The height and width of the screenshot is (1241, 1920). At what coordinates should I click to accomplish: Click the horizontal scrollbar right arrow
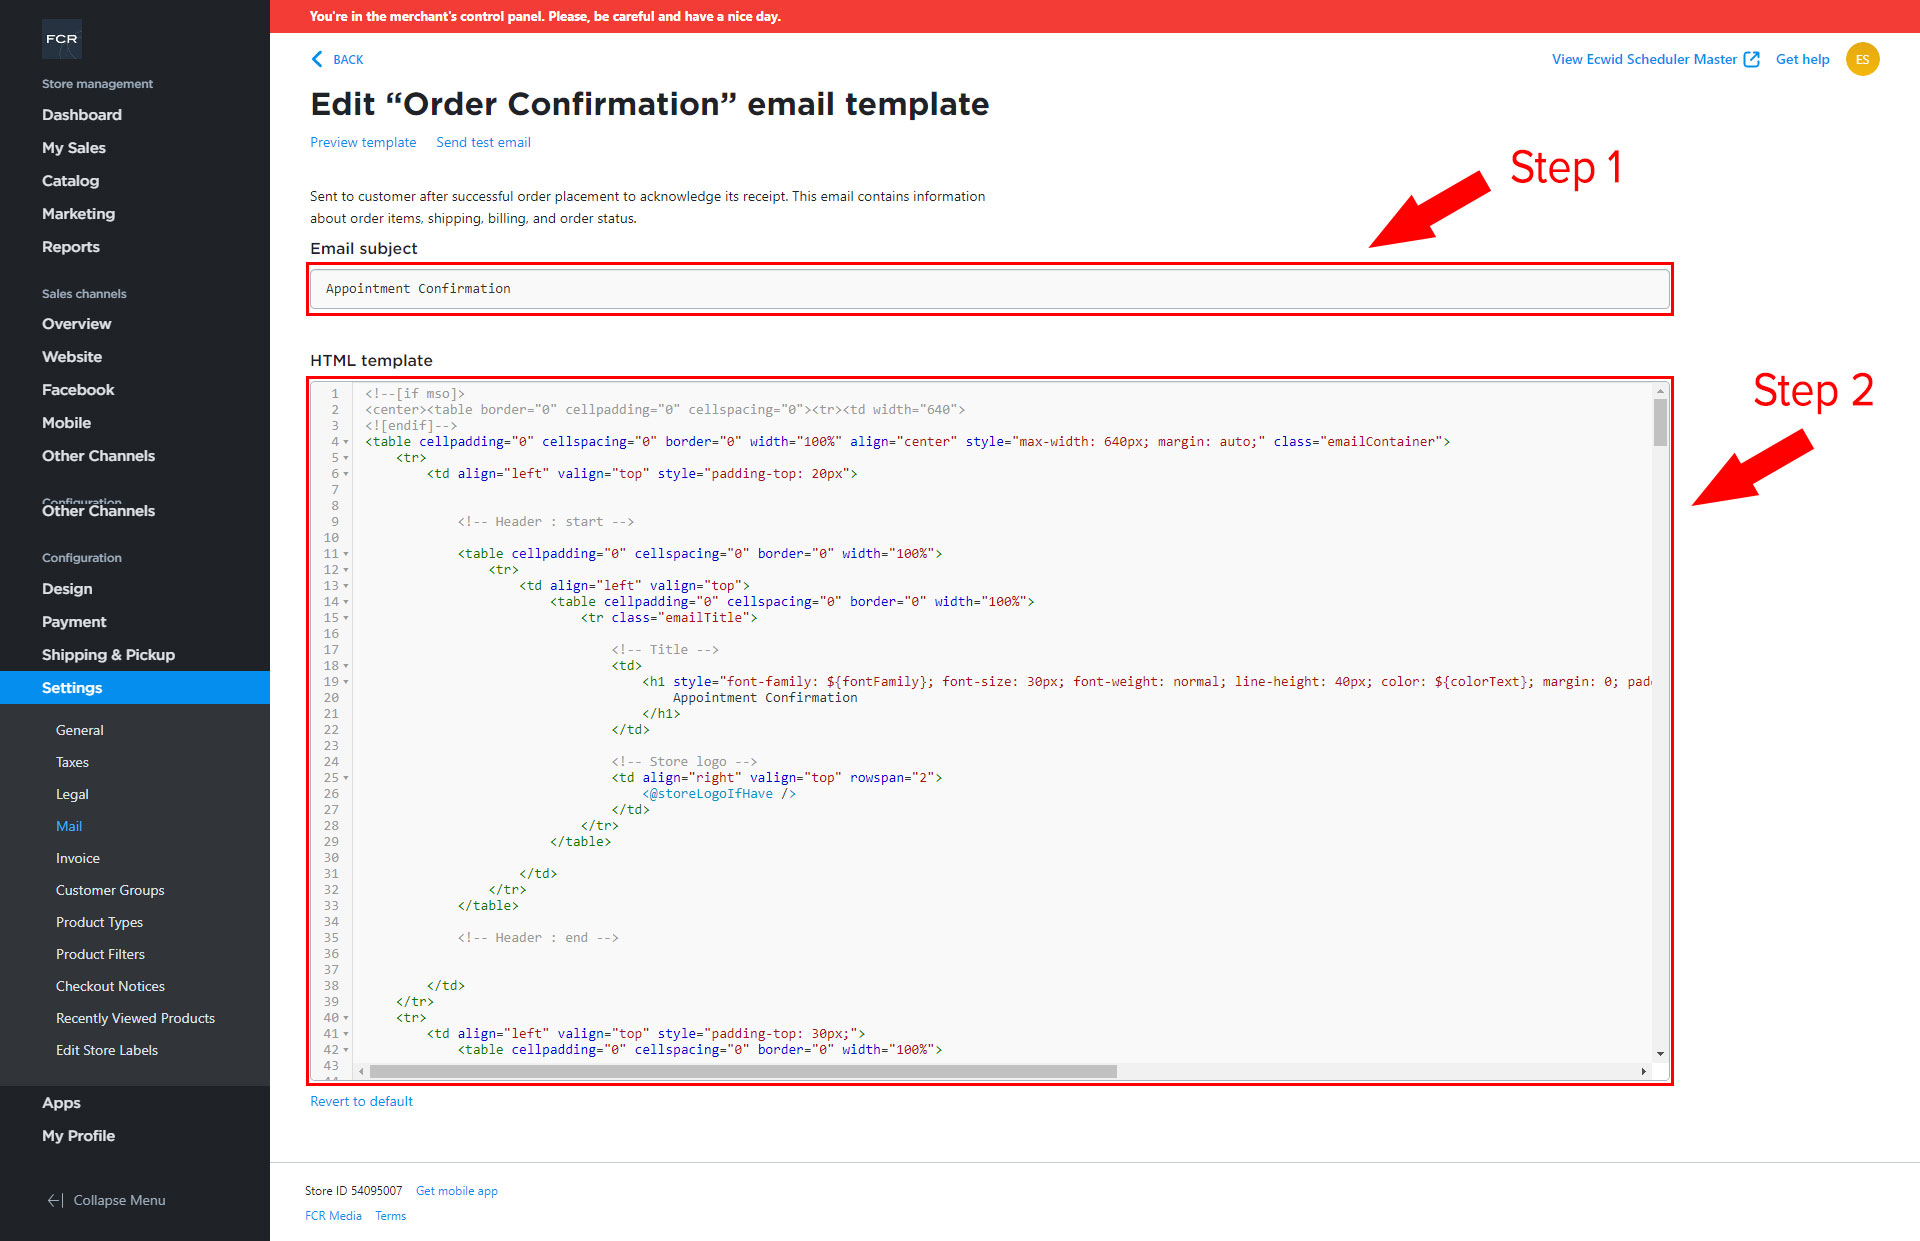click(x=1643, y=1071)
